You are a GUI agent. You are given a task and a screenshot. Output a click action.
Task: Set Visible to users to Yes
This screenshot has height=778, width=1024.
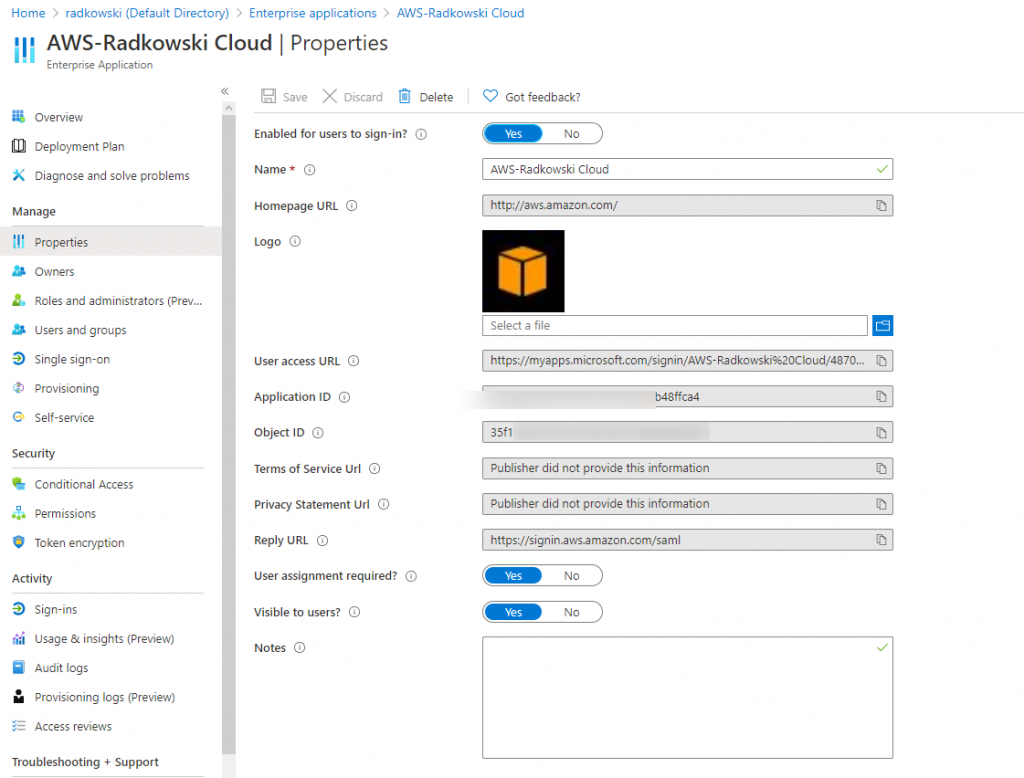[x=513, y=612]
